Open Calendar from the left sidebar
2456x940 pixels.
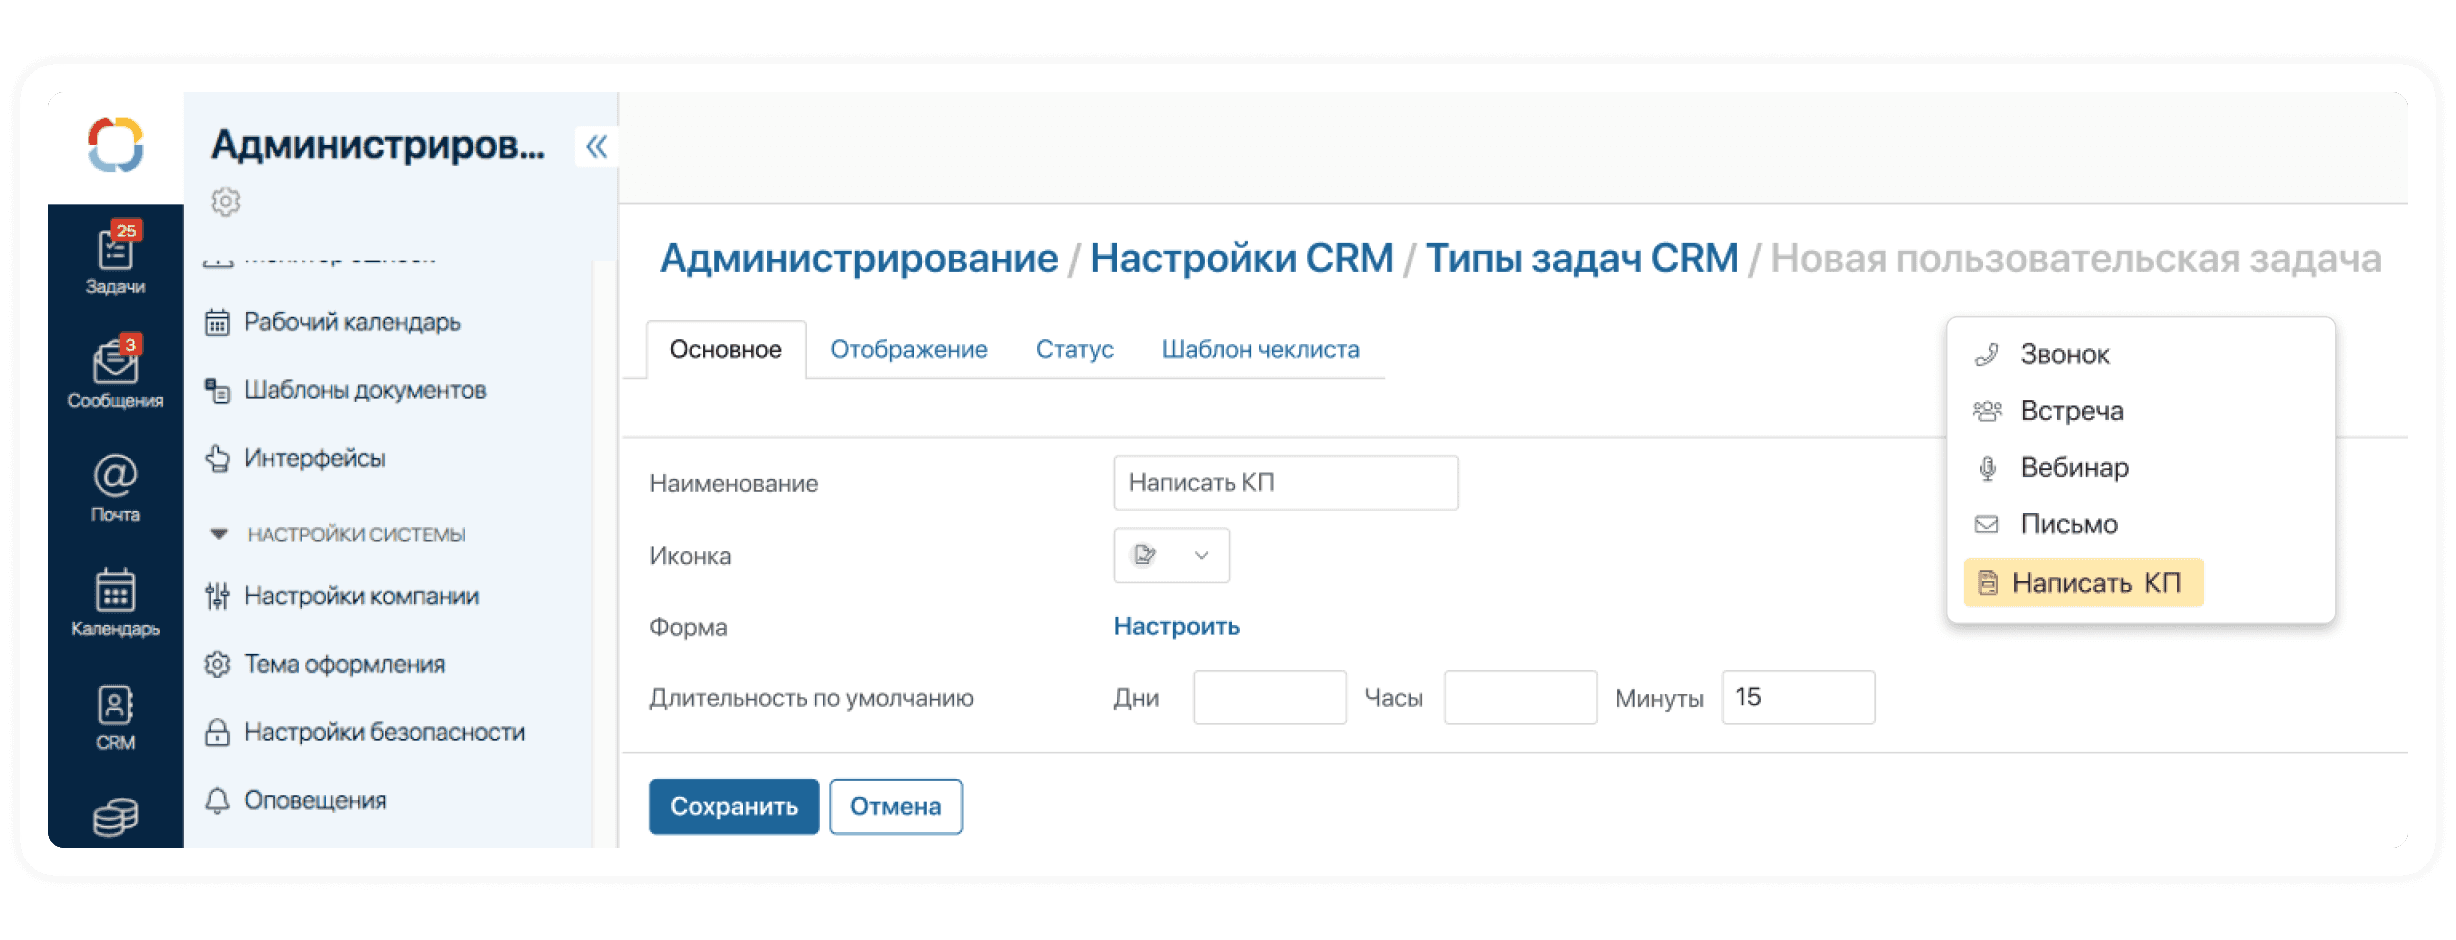[115, 601]
